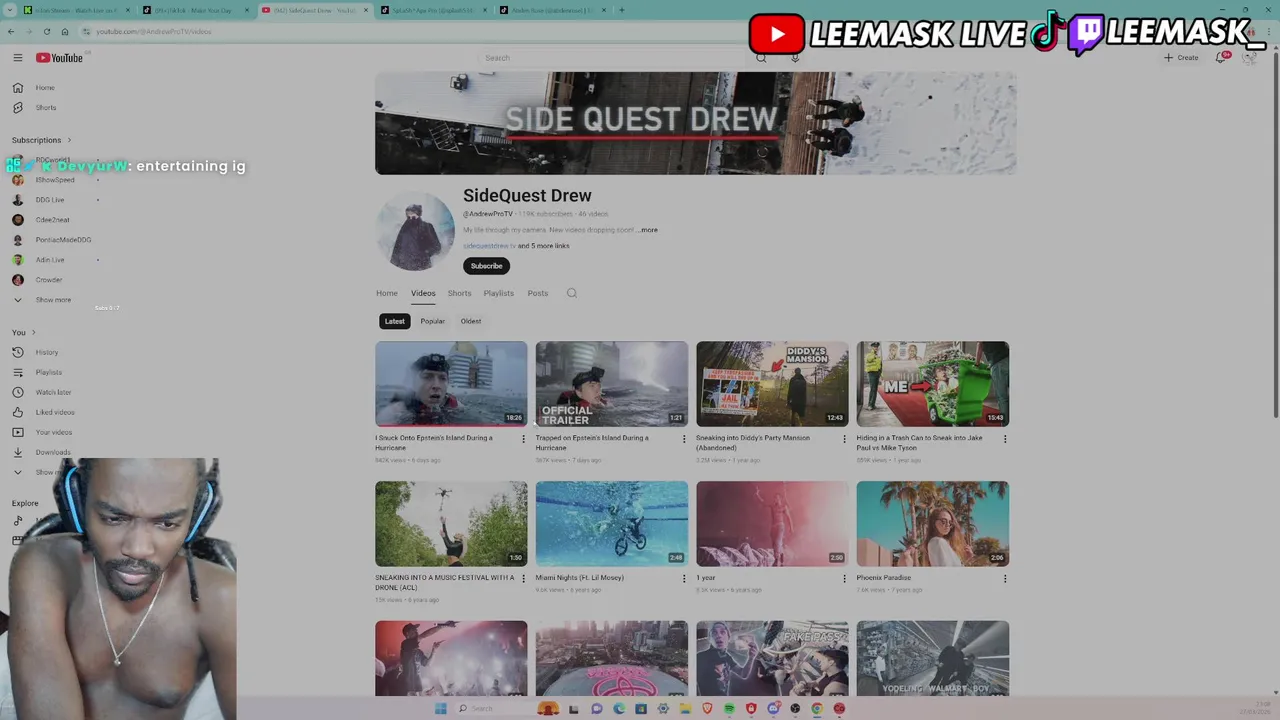
Task: Expand channel description with ...more
Action: click(x=647, y=230)
